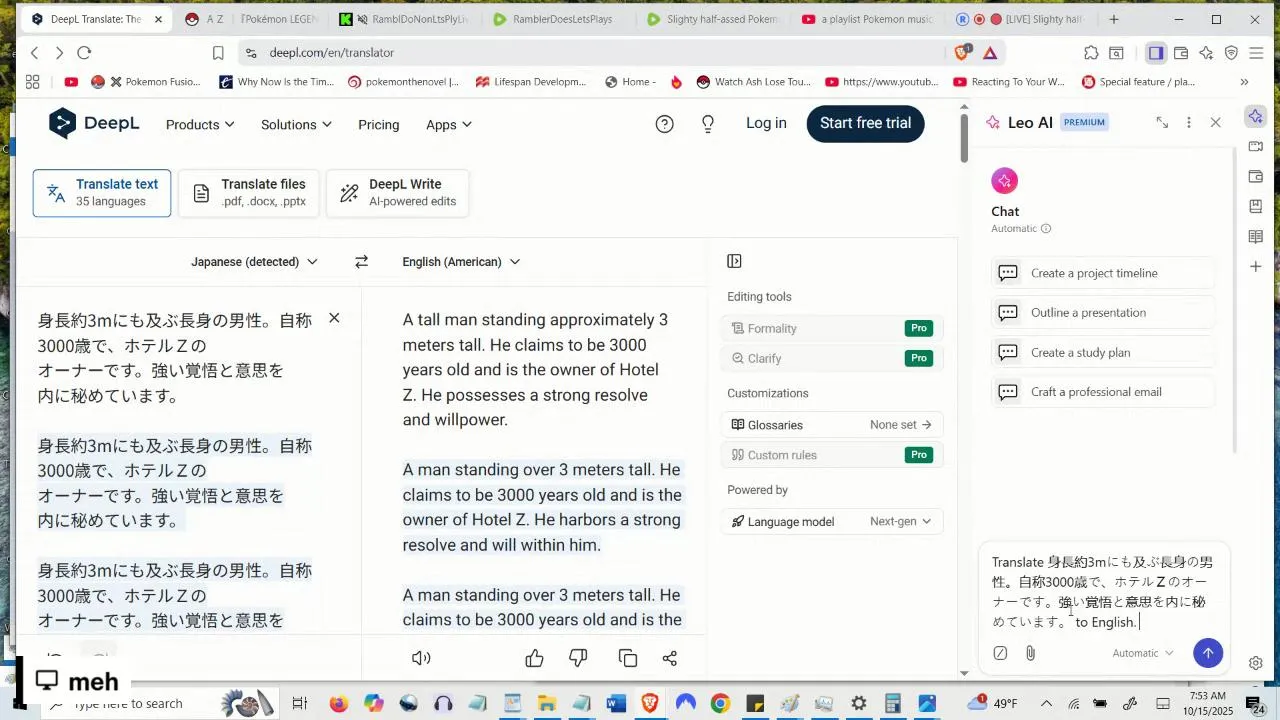Click Leo AI chat message input
The width and height of the screenshot is (1280, 720).
1102,592
